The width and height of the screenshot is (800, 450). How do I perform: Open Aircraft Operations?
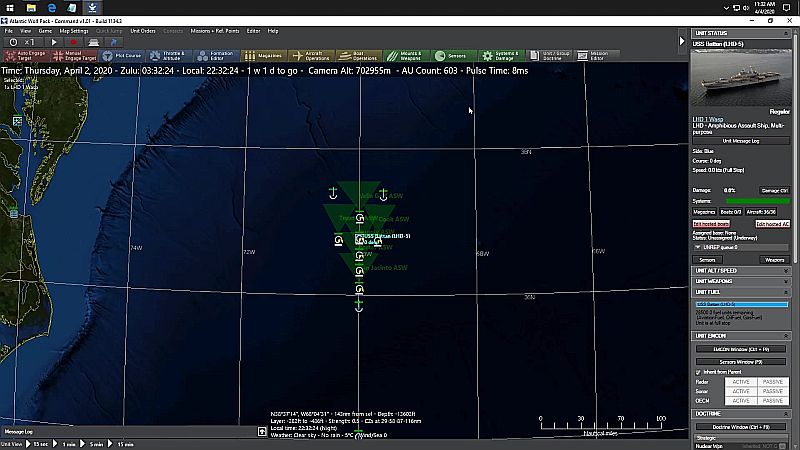(x=311, y=56)
